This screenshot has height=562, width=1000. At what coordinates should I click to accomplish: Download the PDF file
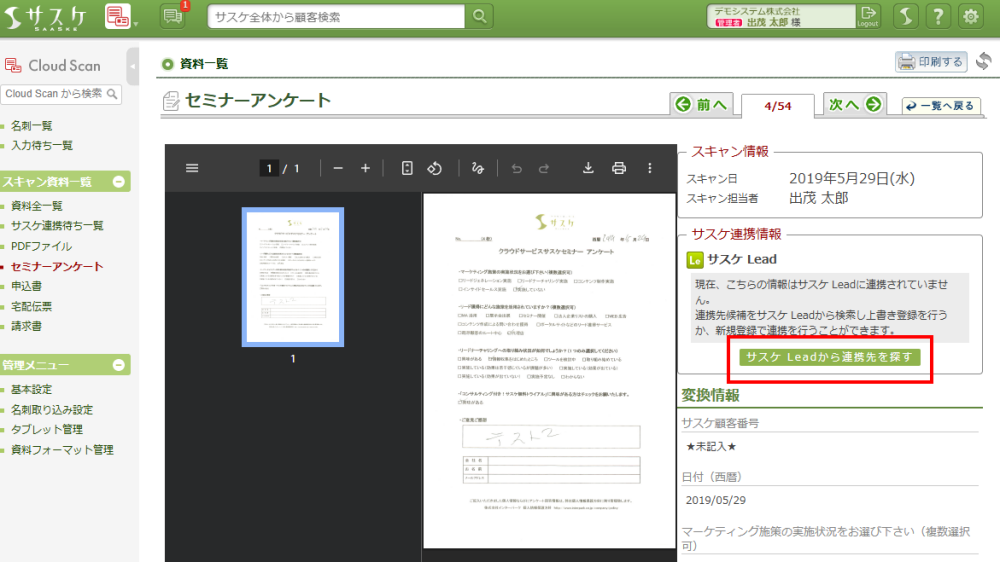click(589, 168)
